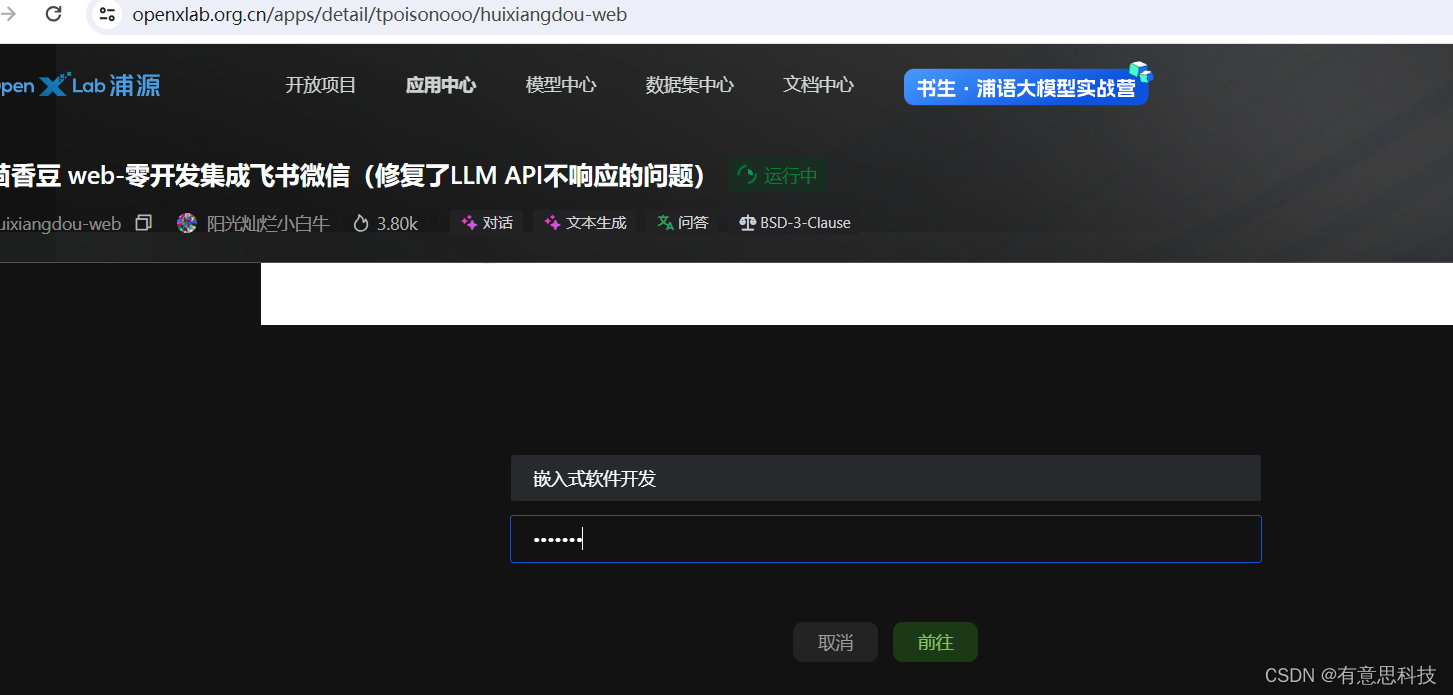This screenshot has width=1453, height=695.
Task: Open the 书生·浦语大模型实战营 banner
Action: pyautogui.click(x=1027, y=86)
